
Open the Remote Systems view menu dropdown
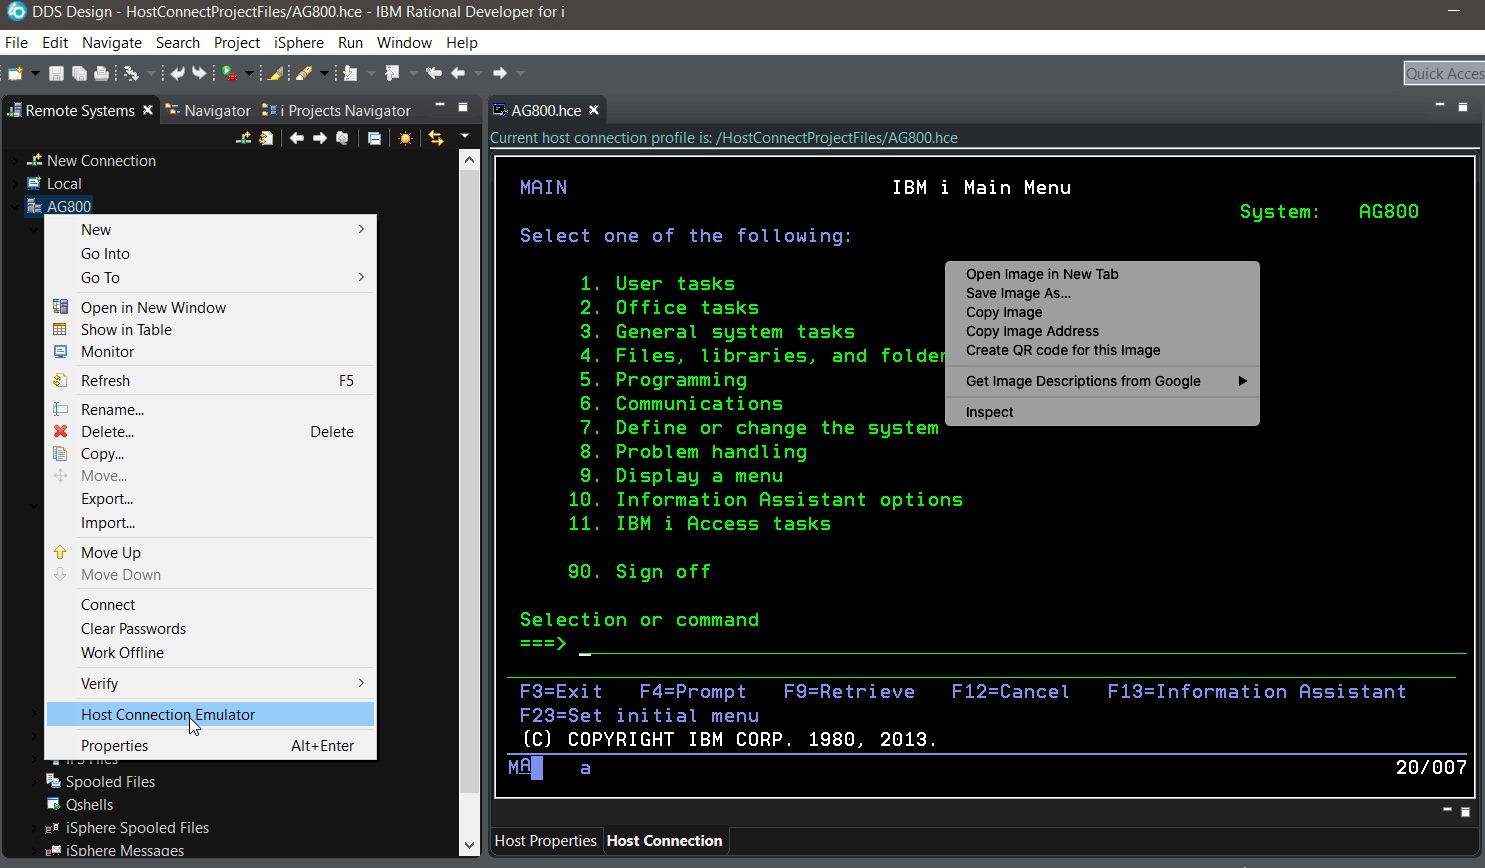464,137
